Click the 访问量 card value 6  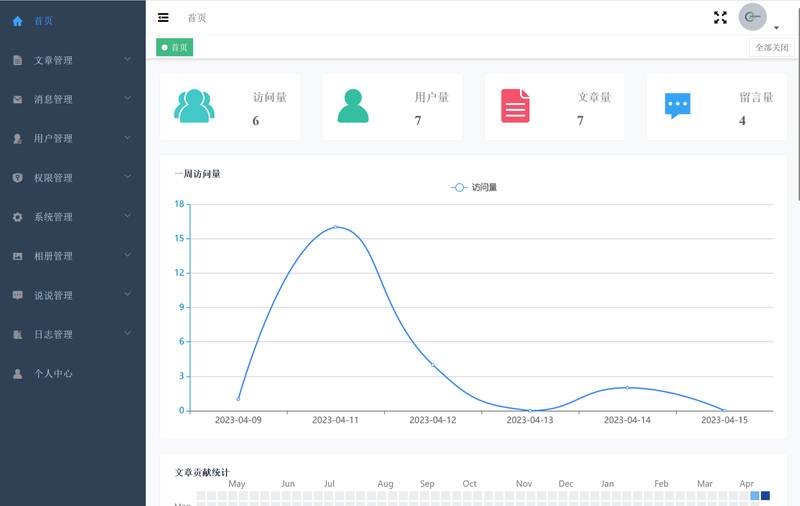pos(256,121)
